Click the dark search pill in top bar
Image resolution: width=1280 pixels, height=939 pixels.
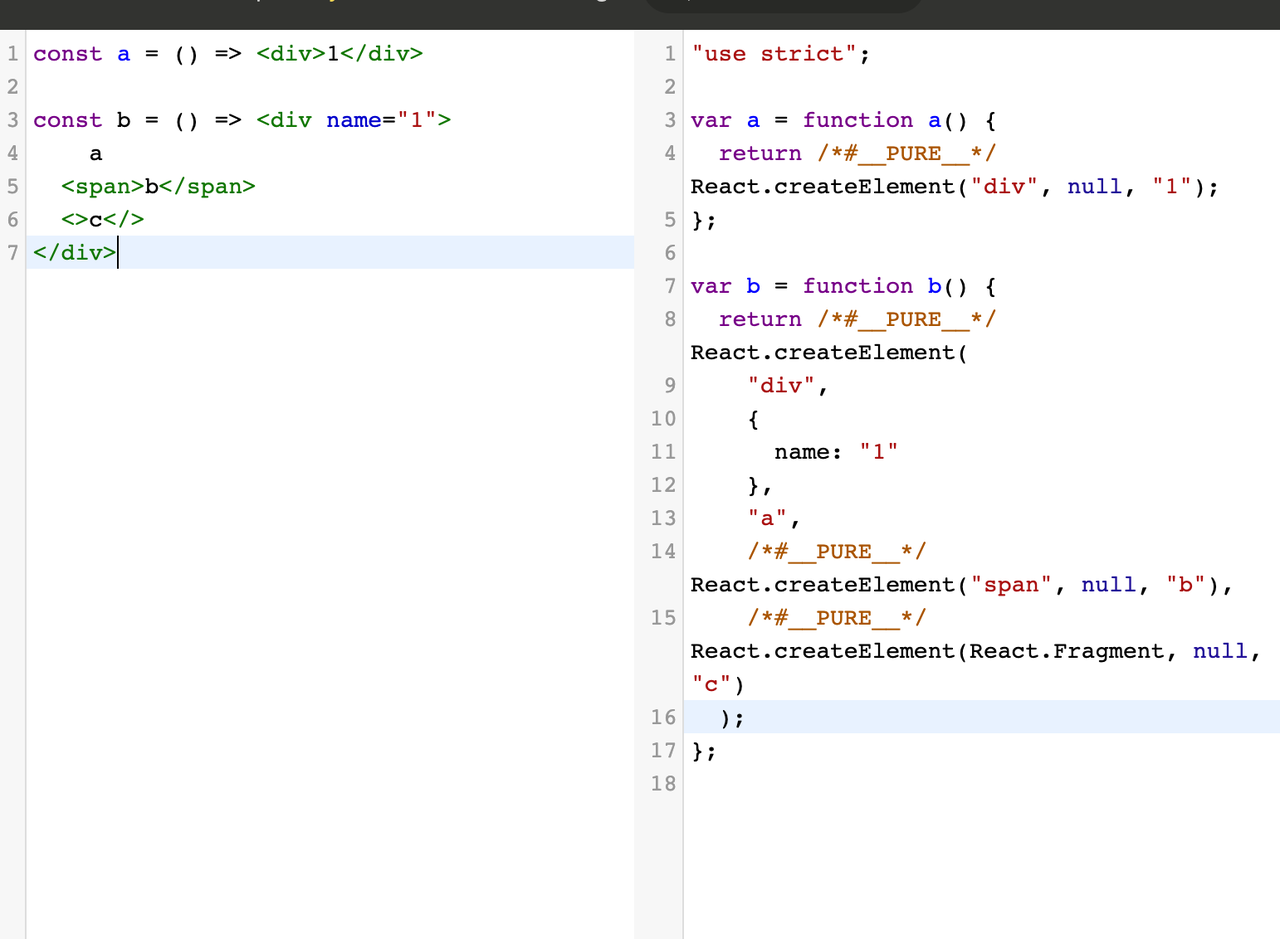[785, 5]
